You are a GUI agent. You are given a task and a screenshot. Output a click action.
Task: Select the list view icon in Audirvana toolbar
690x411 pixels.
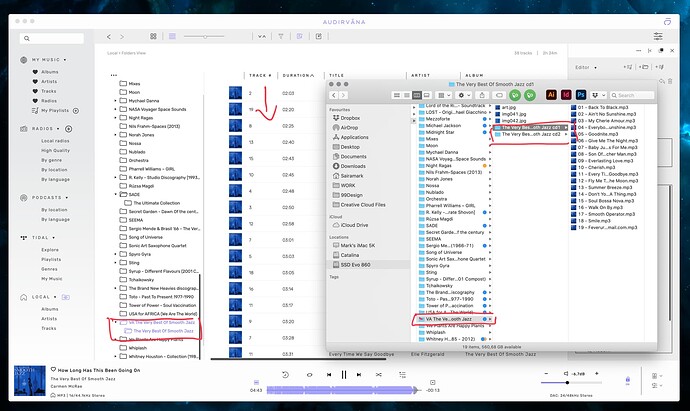point(172,36)
